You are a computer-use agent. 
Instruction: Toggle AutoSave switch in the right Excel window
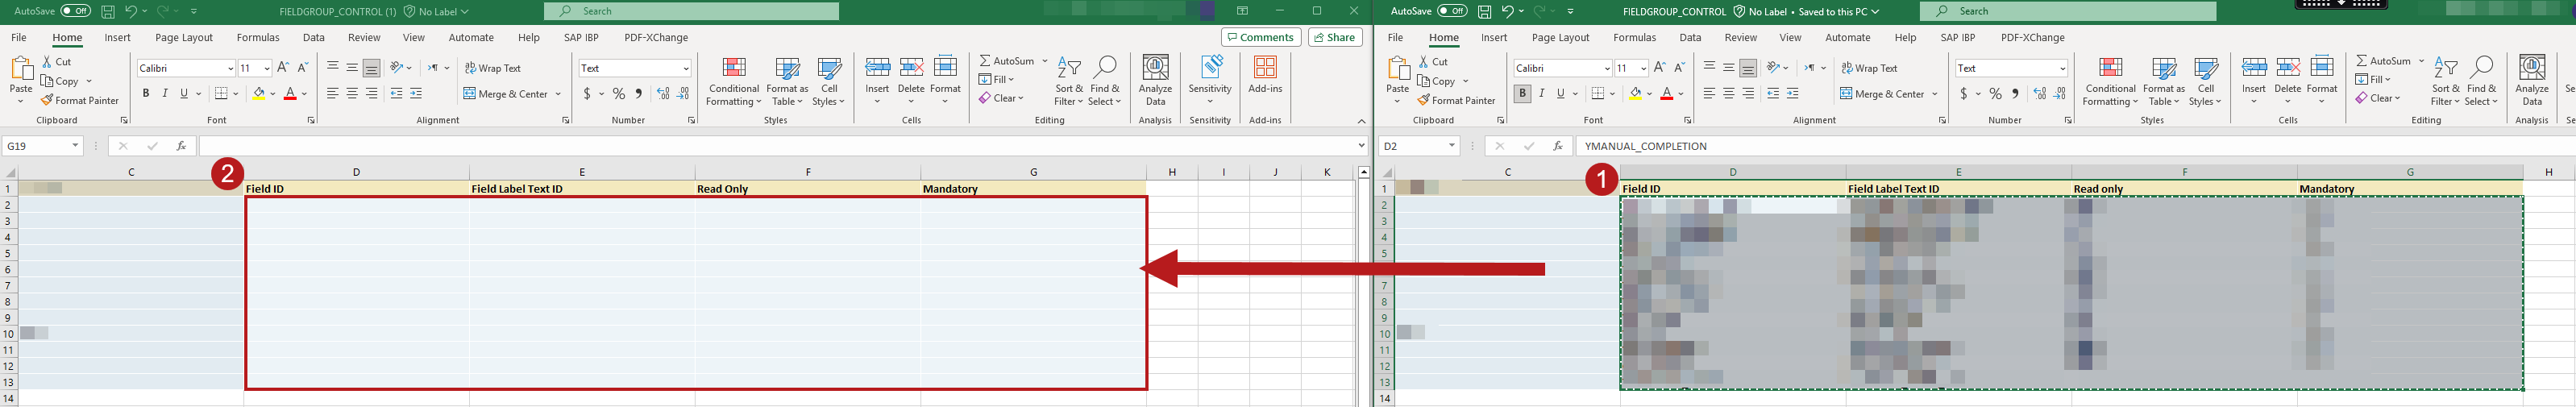1452,11
